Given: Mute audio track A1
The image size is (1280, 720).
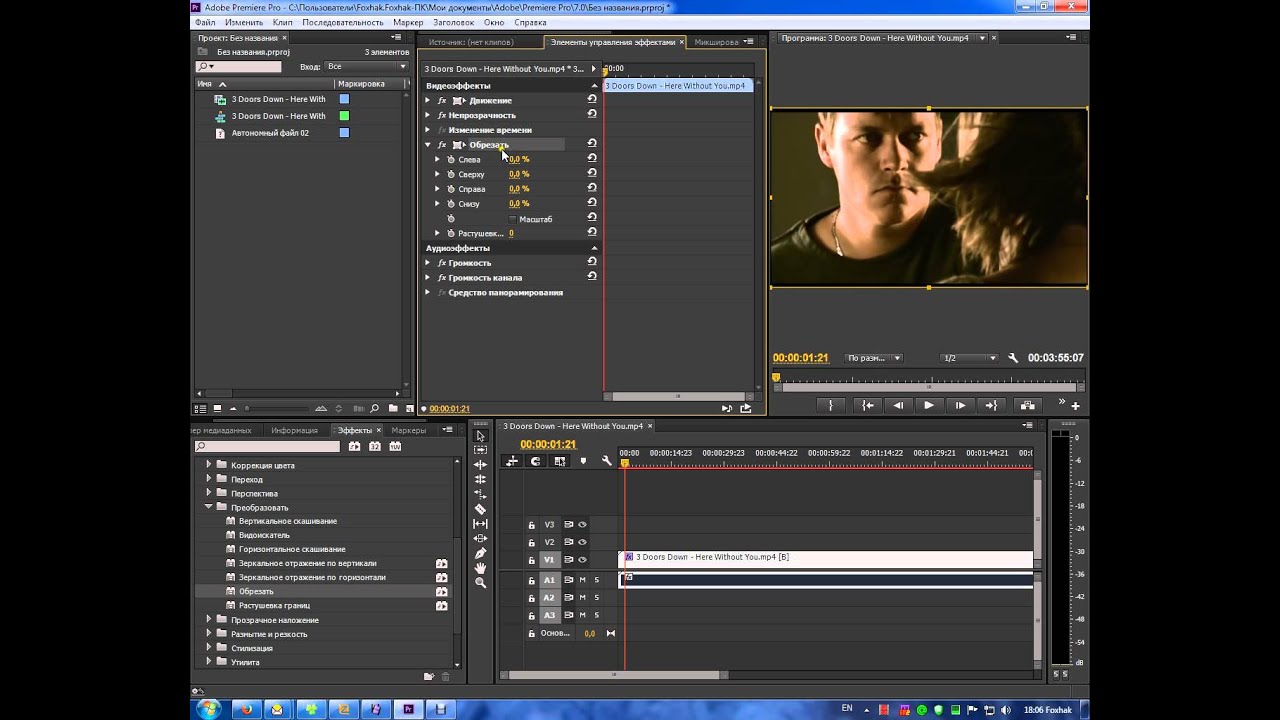Looking at the screenshot, I should tap(583, 580).
